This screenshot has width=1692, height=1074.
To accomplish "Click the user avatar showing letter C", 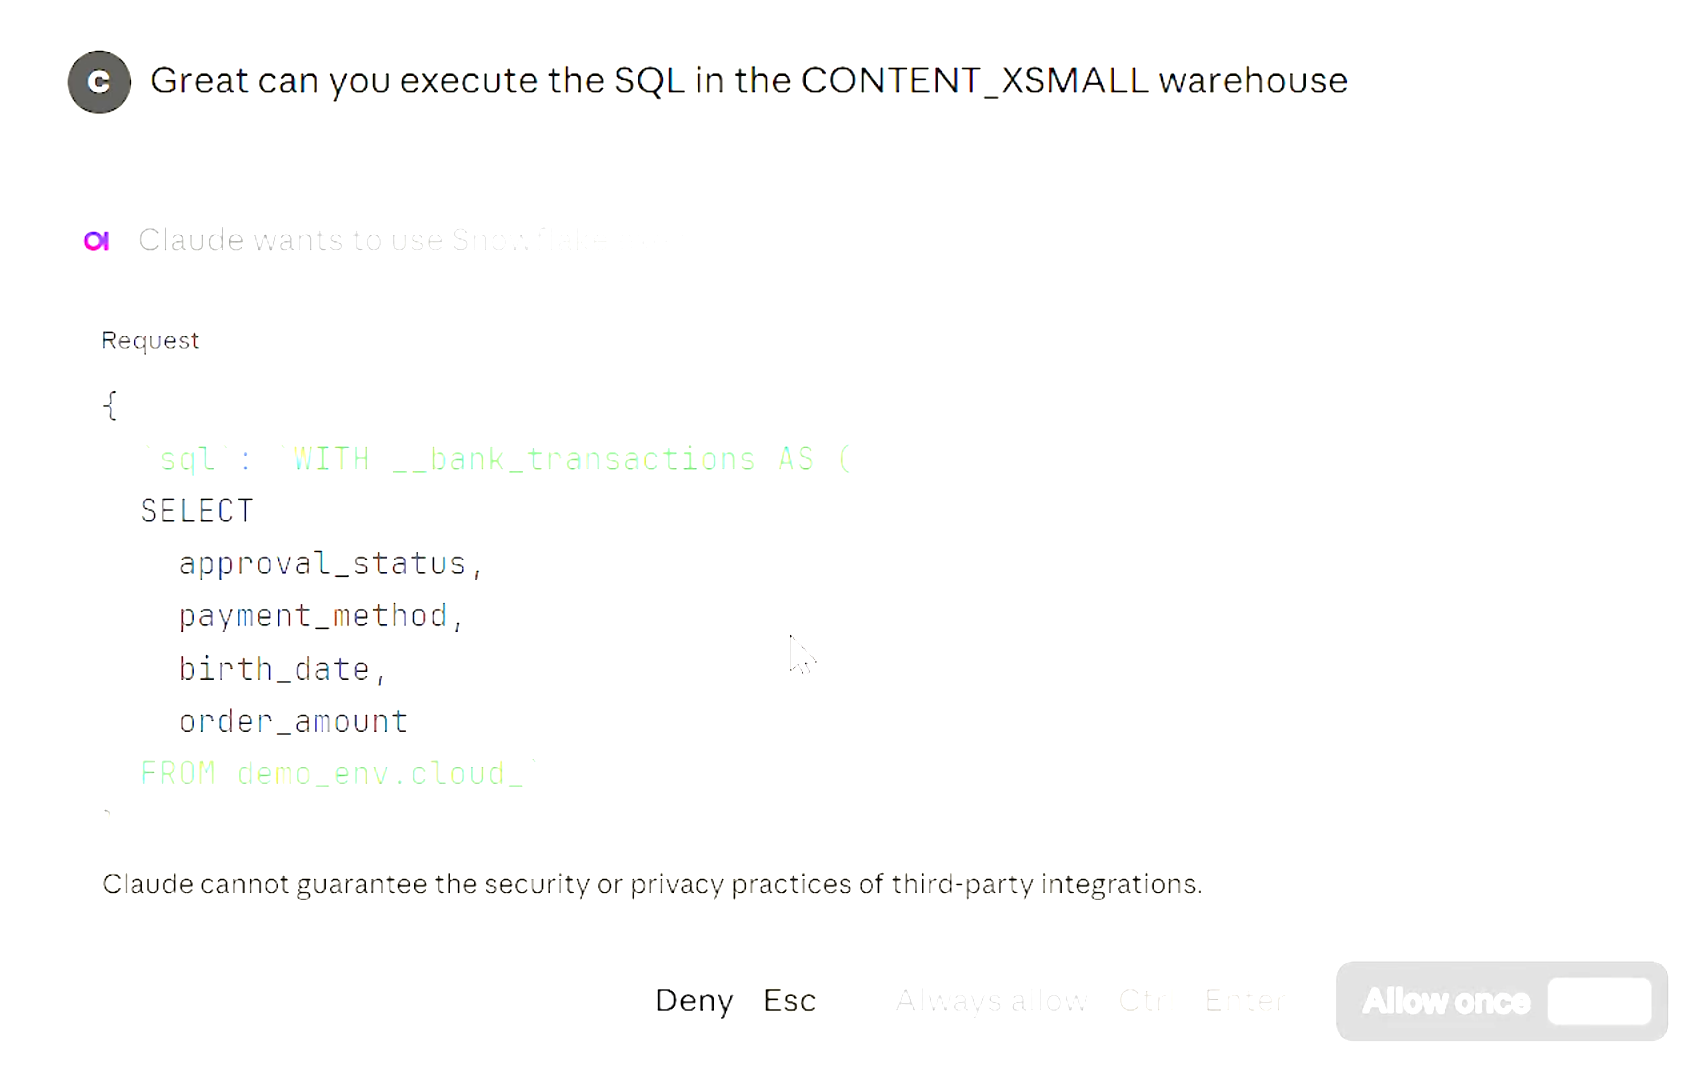I will [99, 82].
